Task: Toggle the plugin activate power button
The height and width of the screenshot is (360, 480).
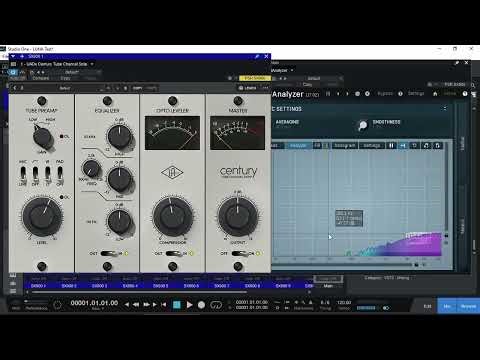Action: click(x=13, y=72)
